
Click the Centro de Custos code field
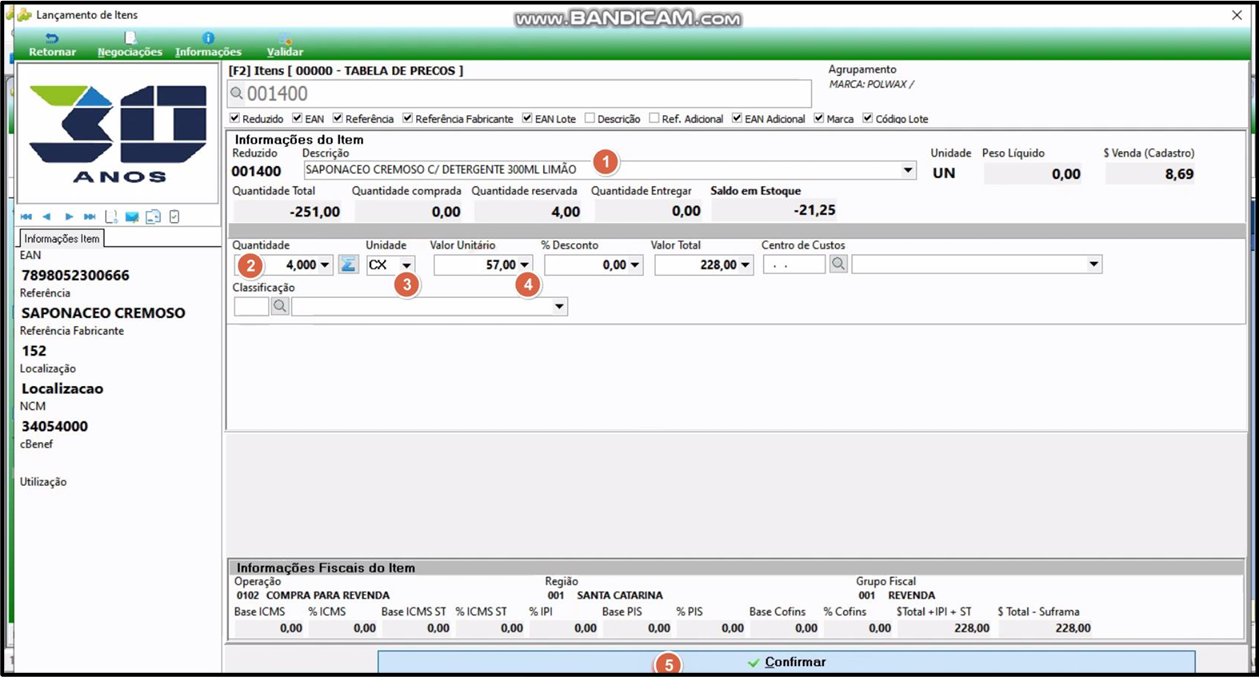pos(794,265)
